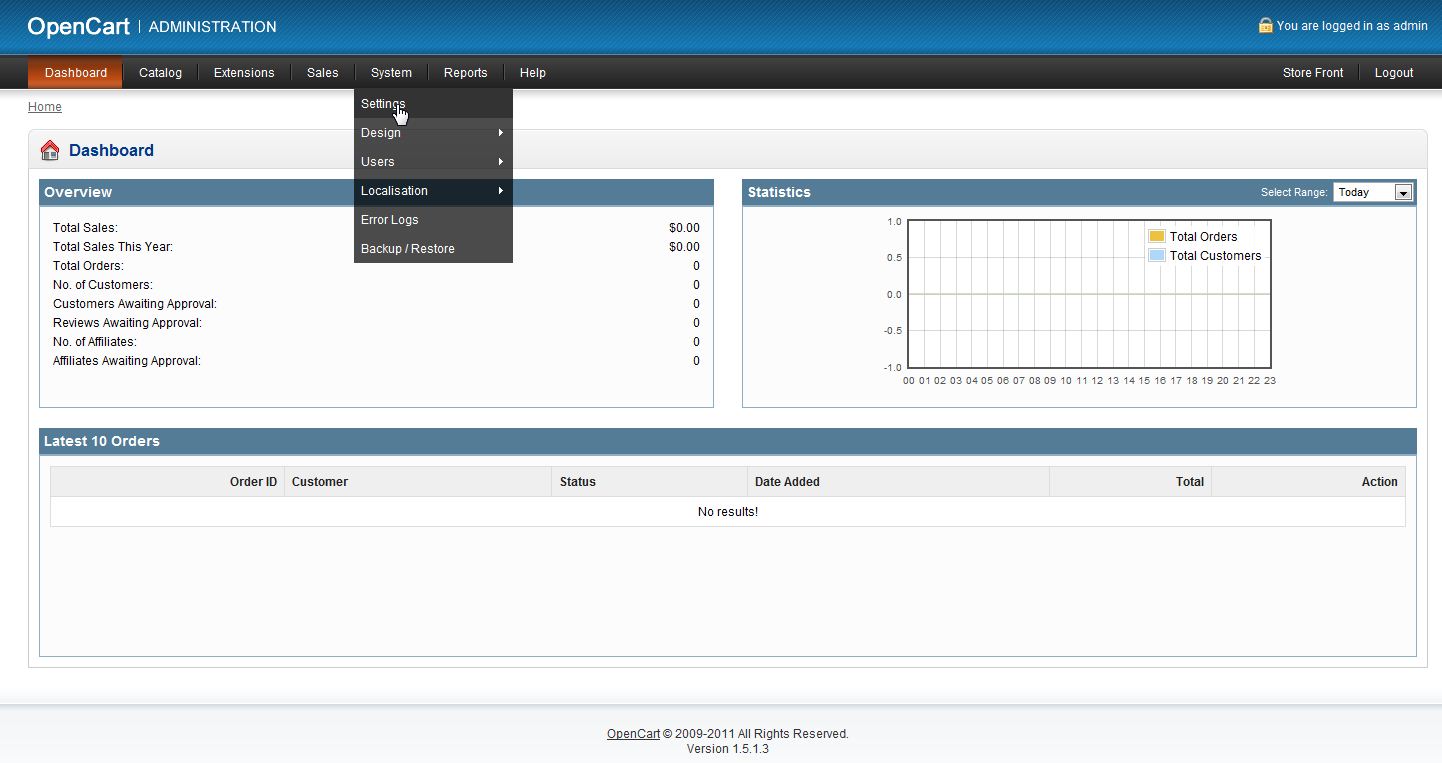The image size is (1442, 763).
Task: Click the OpenCart footer link
Action: pyautogui.click(x=633, y=734)
